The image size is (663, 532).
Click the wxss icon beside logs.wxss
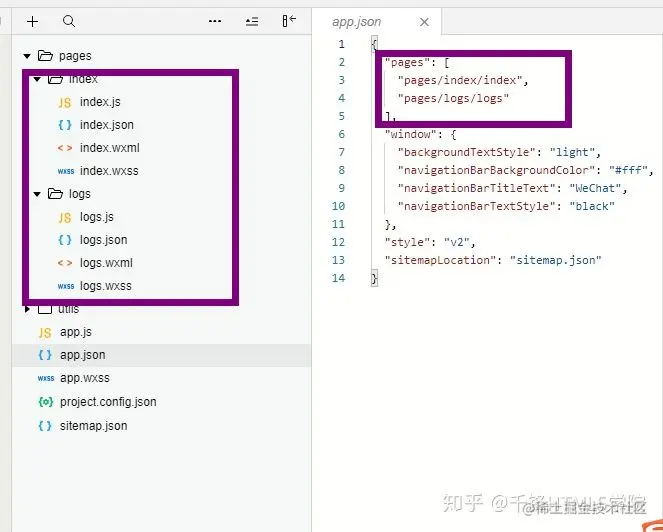tap(66, 286)
